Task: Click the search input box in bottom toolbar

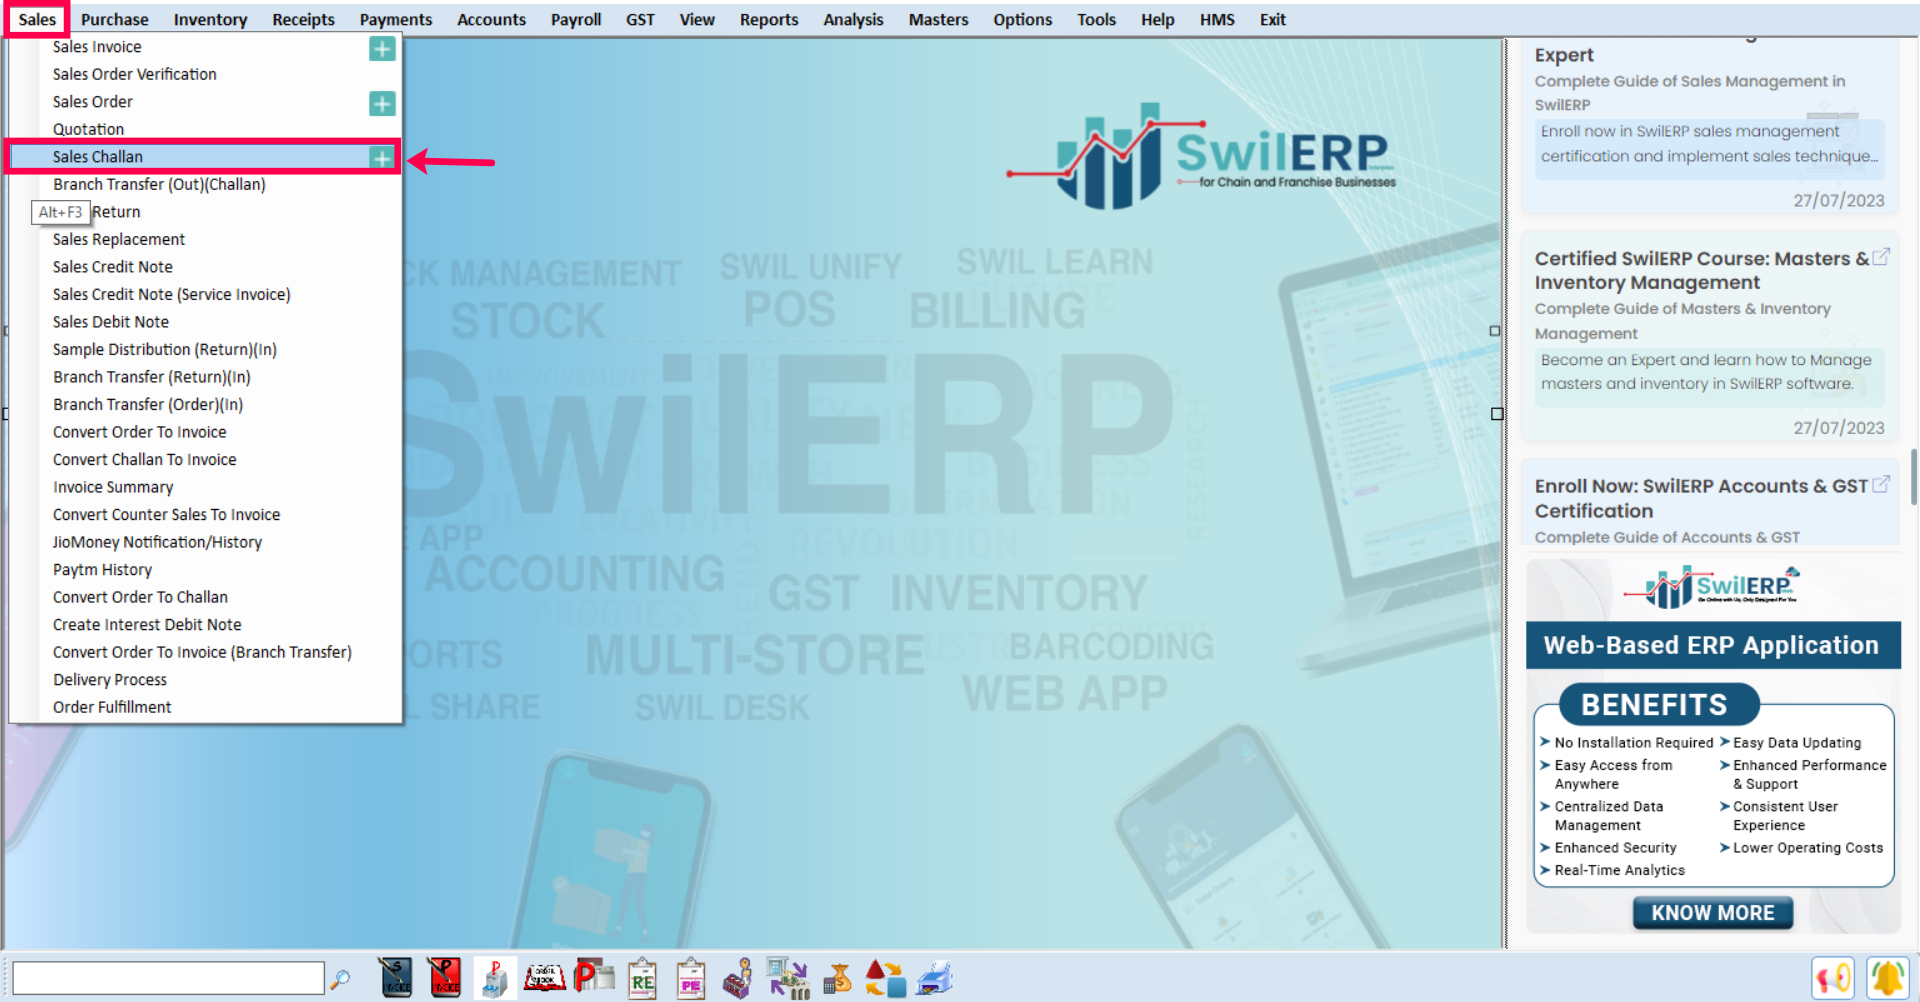Action: (x=168, y=978)
